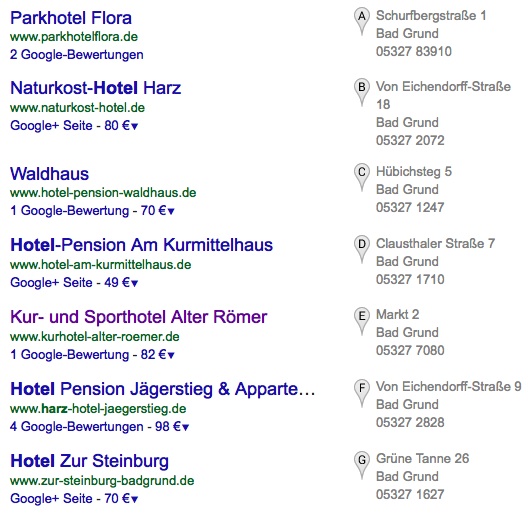Select map pin B at Von Eichendorff-Straße 18
This screenshot has width=528, height=520.
[362, 91]
